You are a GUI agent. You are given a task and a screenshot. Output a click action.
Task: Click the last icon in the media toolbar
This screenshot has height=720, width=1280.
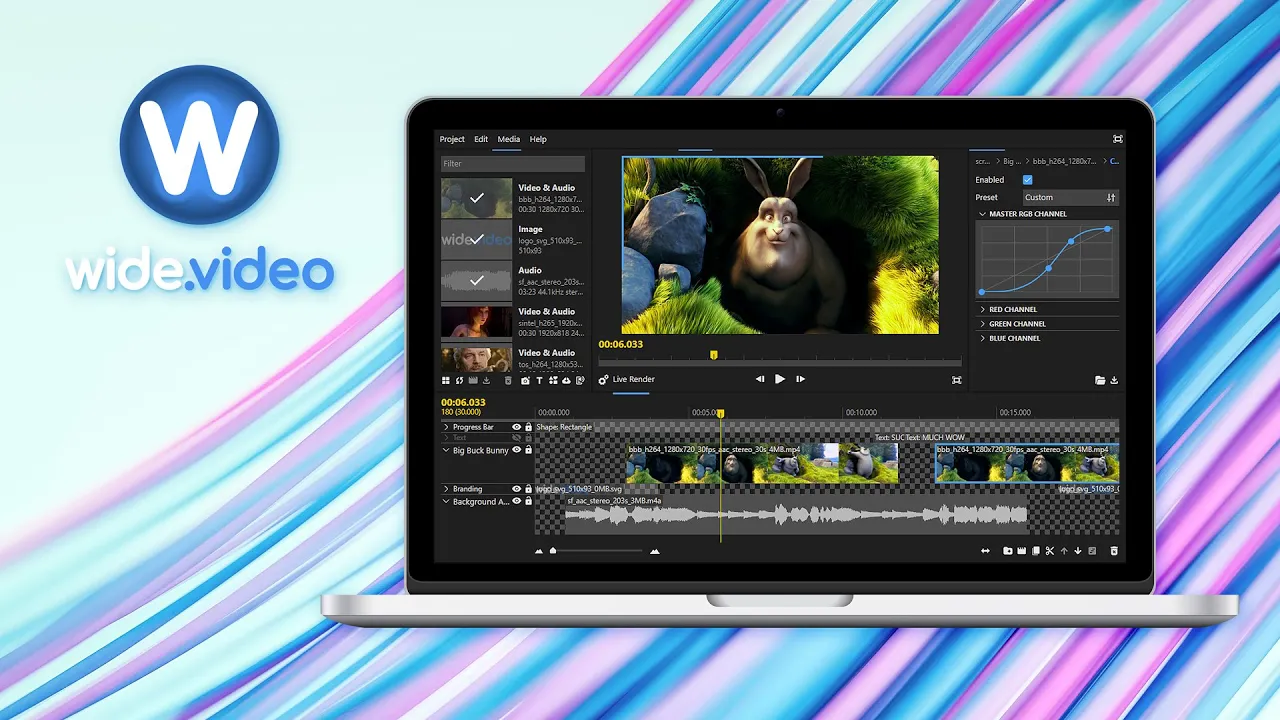[x=580, y=380]
